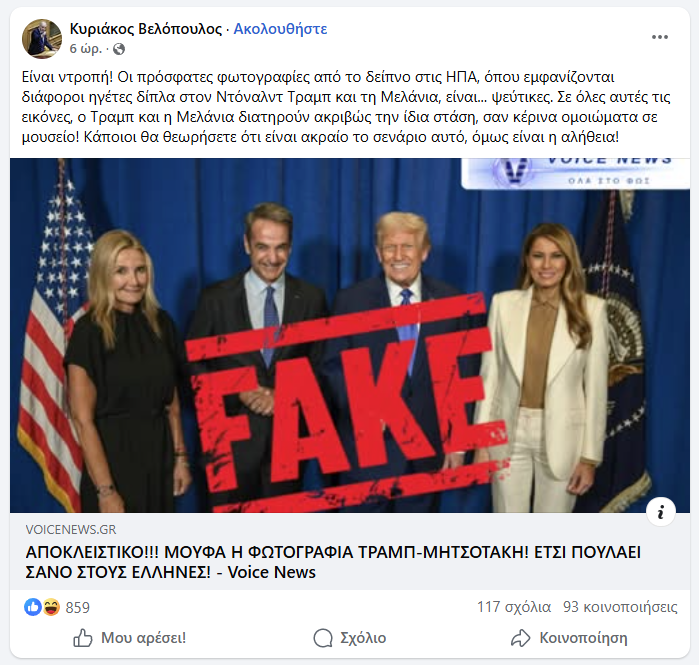View the 93 κοινοποιήσεις shares list
Viewport: 699px width, 665px height.
pos(620,607)
